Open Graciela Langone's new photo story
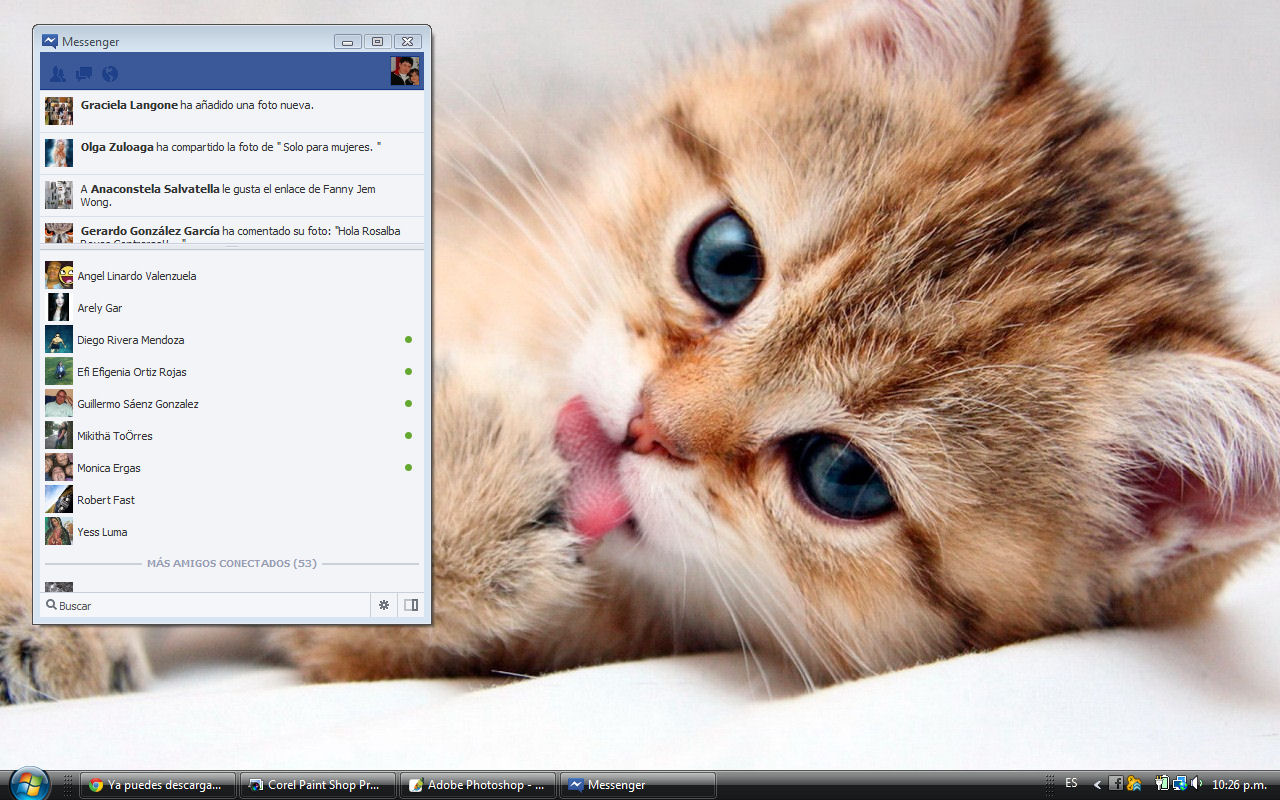The height and width of the screenshot is (800, 1280). point(232,111)
